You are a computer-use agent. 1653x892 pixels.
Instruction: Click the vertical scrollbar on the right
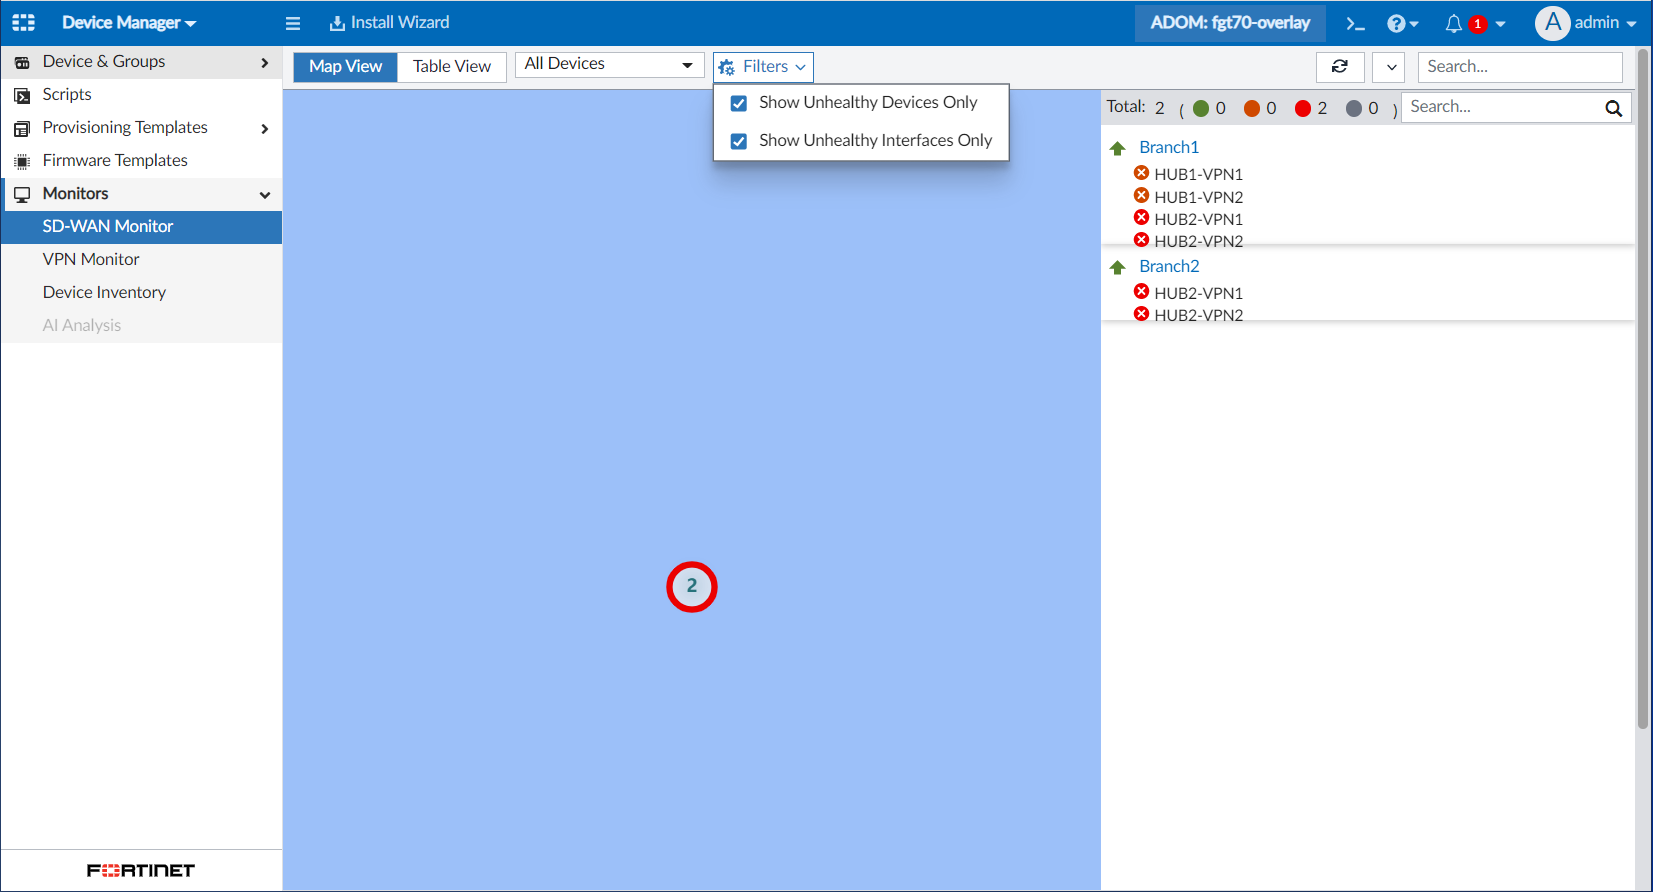point(1643,390)
